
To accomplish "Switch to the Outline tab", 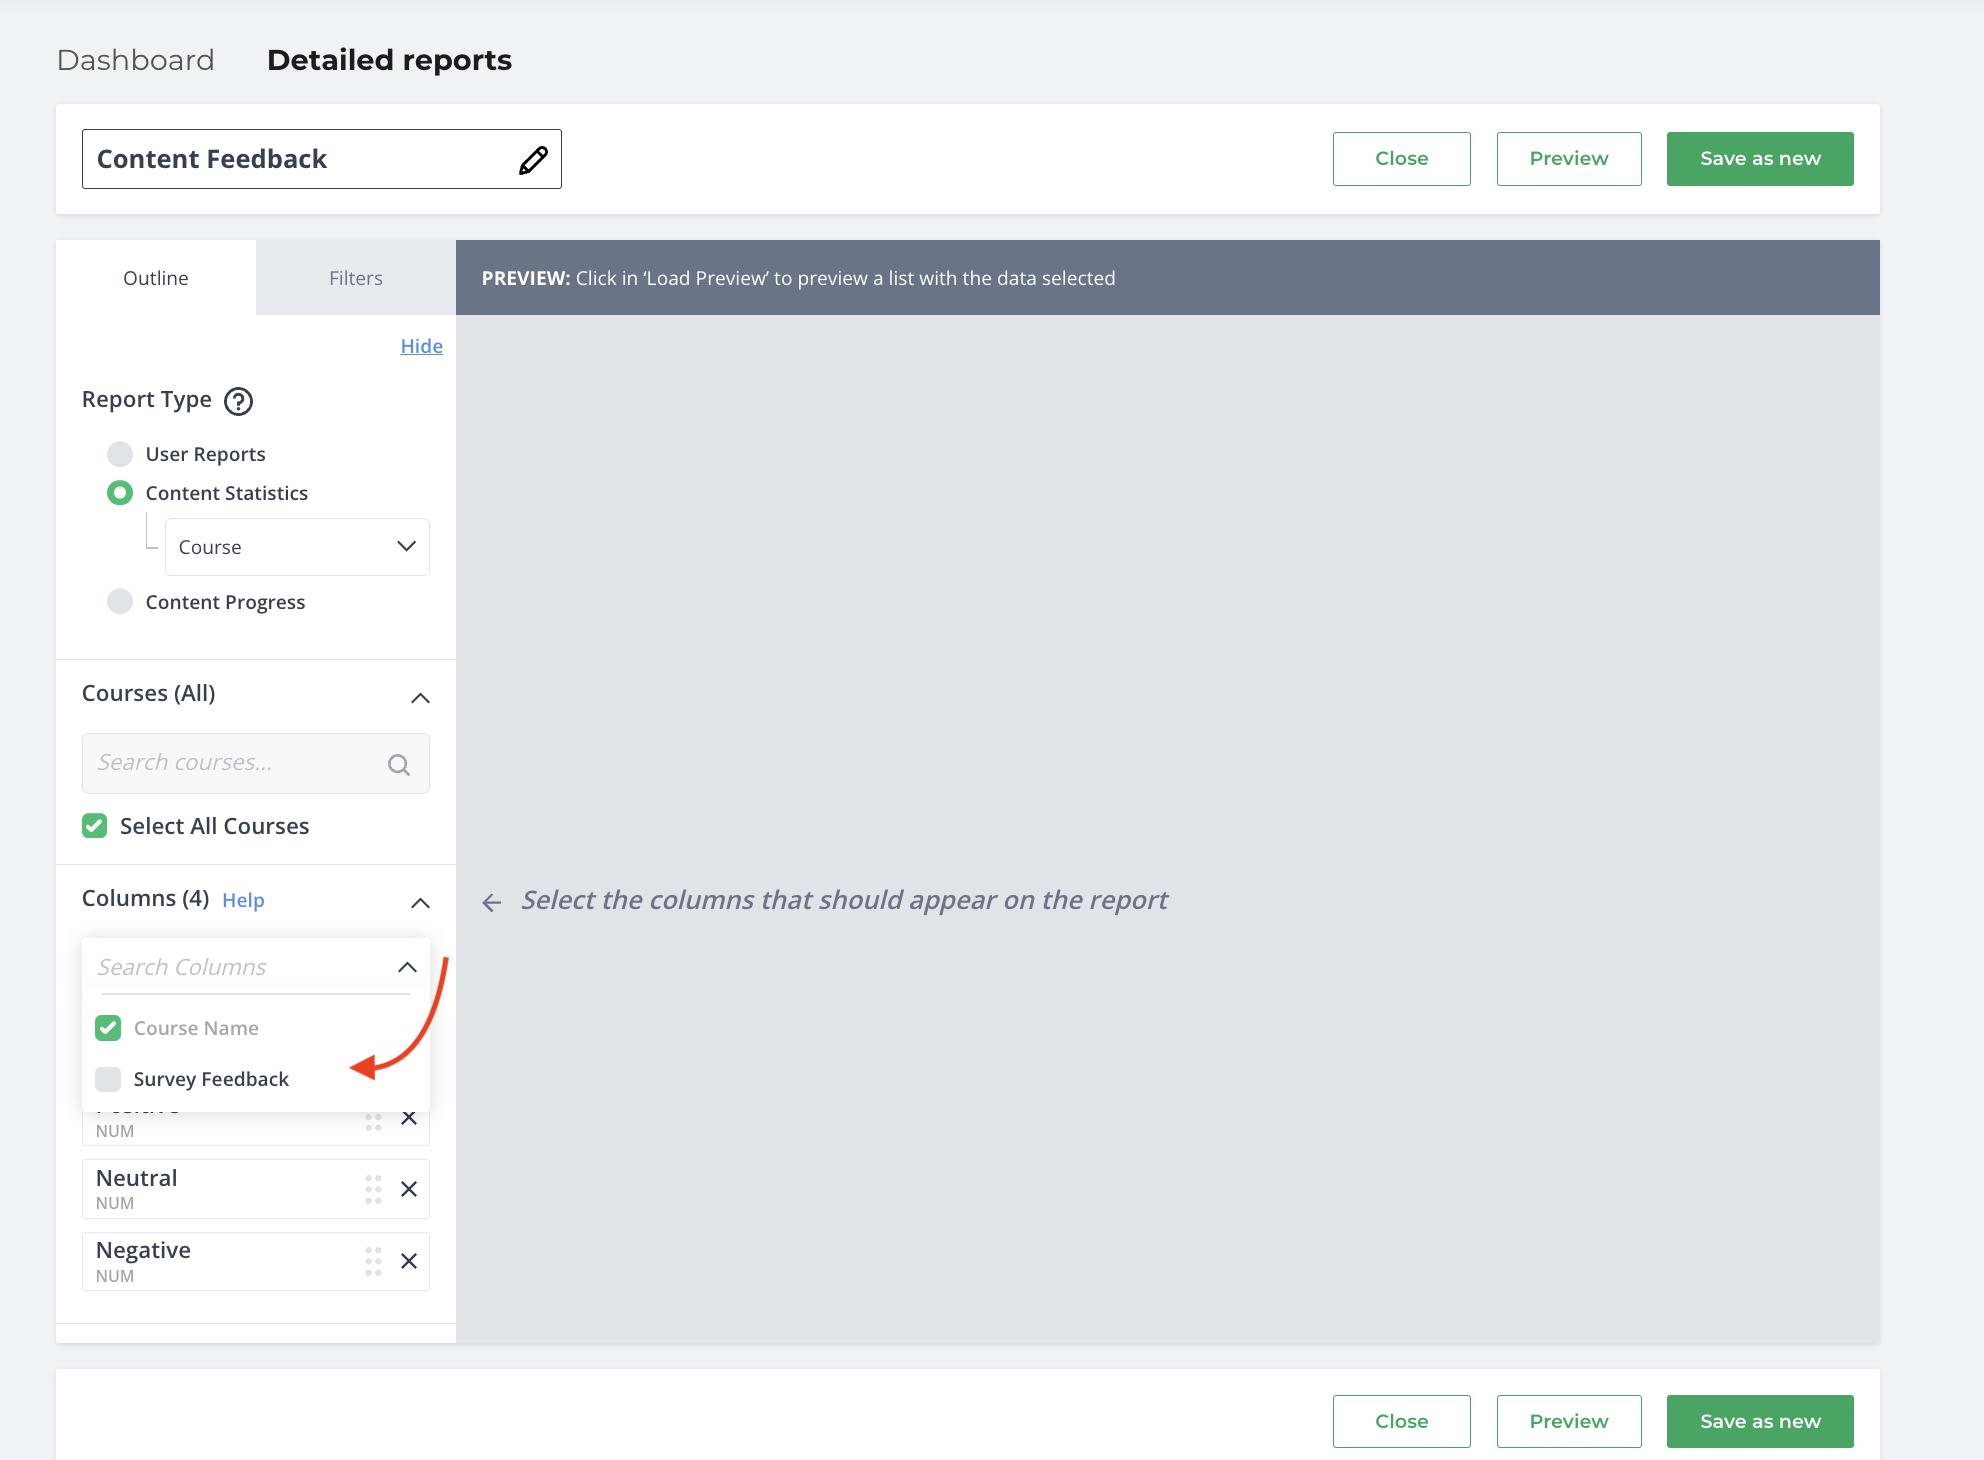I will (x=156, y=278).
